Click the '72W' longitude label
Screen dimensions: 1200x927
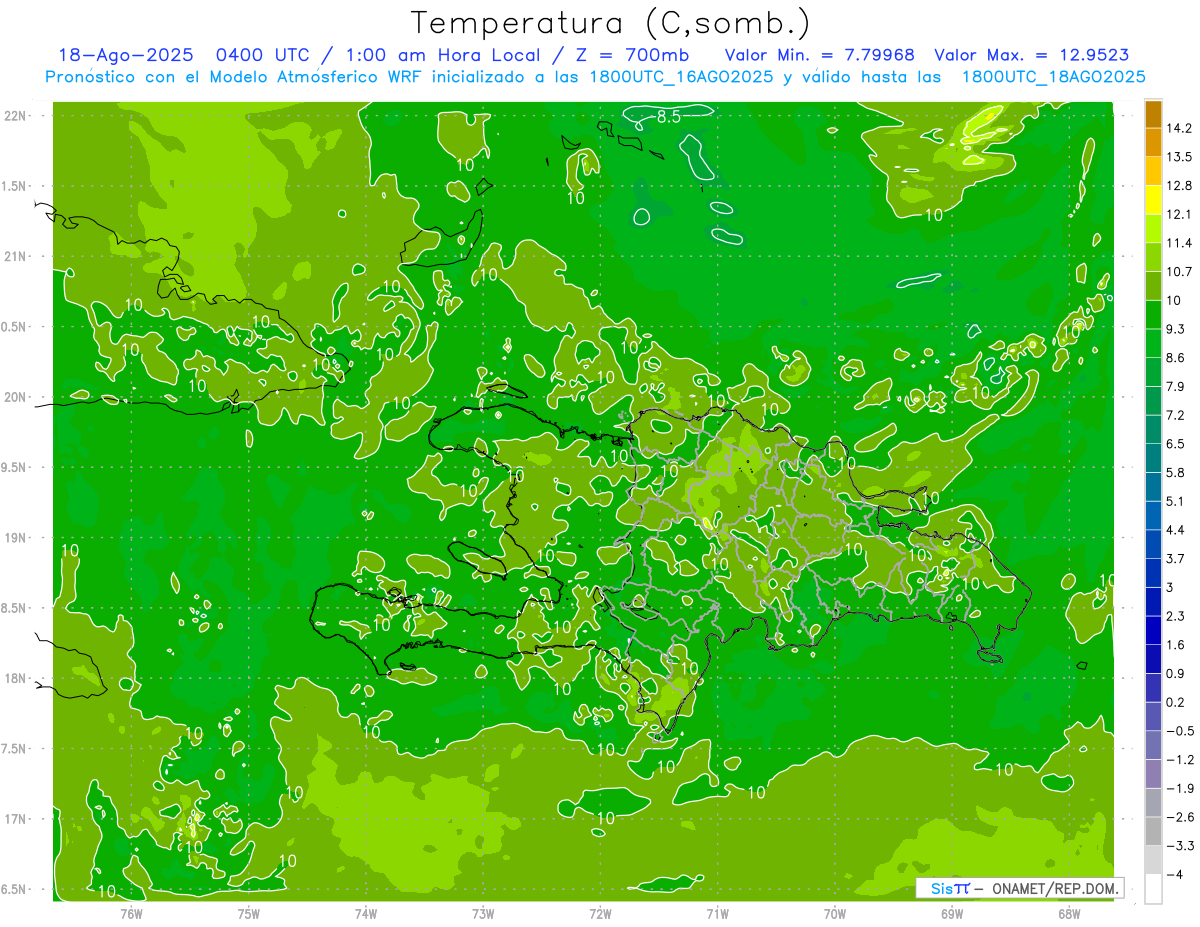tap(600, 913)
